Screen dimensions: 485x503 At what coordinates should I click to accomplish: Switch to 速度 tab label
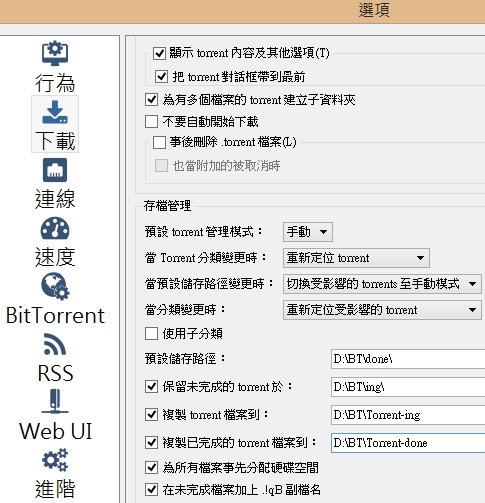[x=55, y=257]
